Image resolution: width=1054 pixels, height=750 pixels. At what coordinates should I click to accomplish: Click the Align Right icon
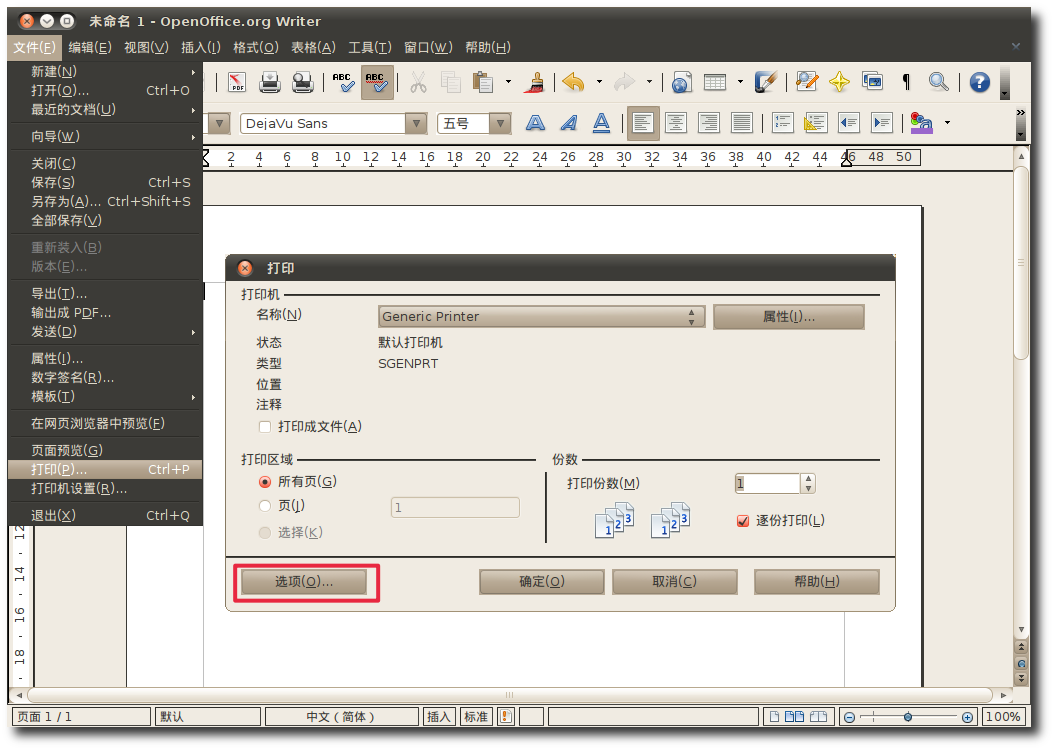tap(708, 123)
